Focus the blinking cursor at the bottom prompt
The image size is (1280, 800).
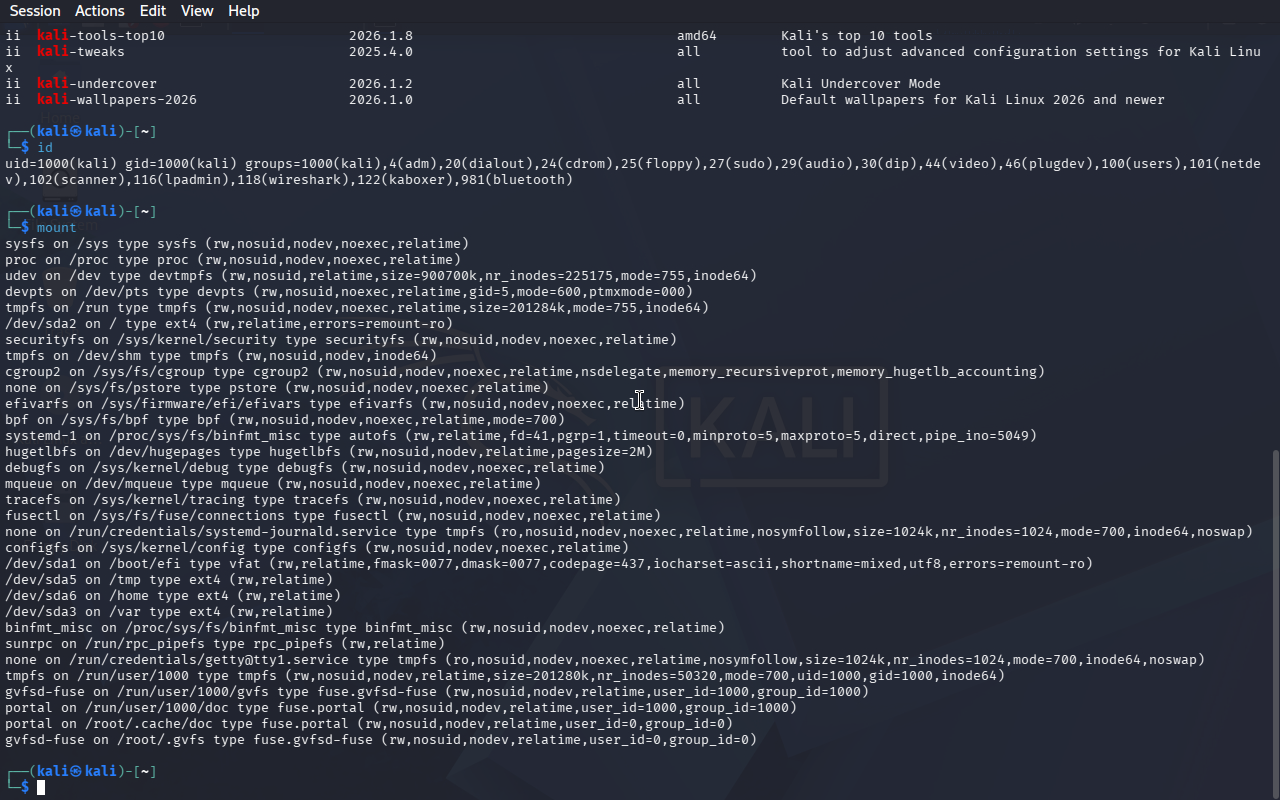(41, 788)
